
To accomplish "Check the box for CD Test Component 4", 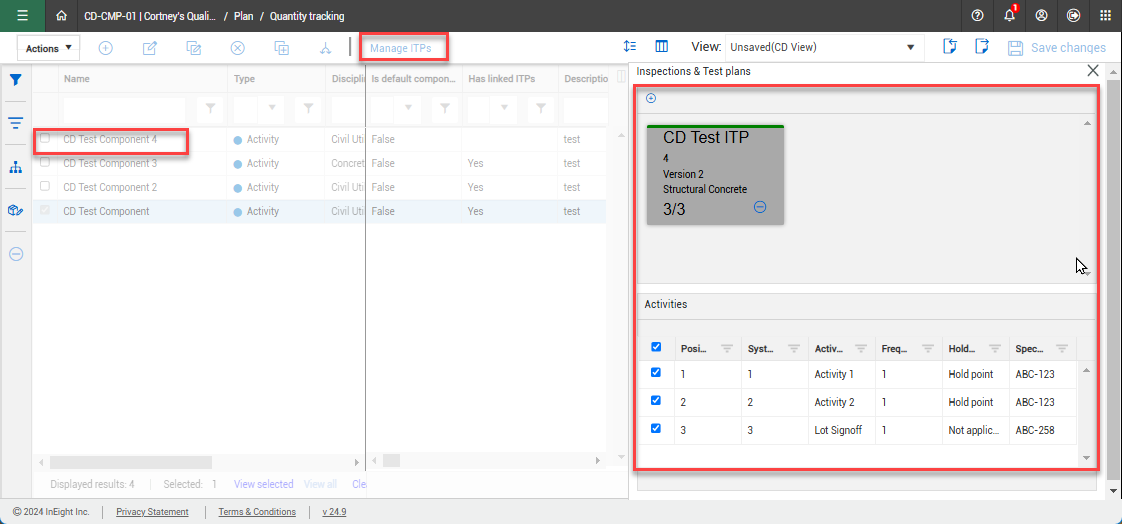I will point(45,138).
